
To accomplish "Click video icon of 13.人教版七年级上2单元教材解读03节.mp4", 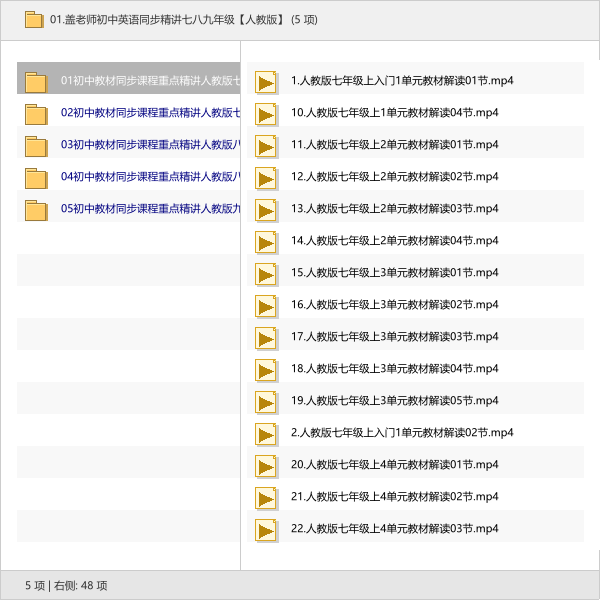I will [266, 210].
